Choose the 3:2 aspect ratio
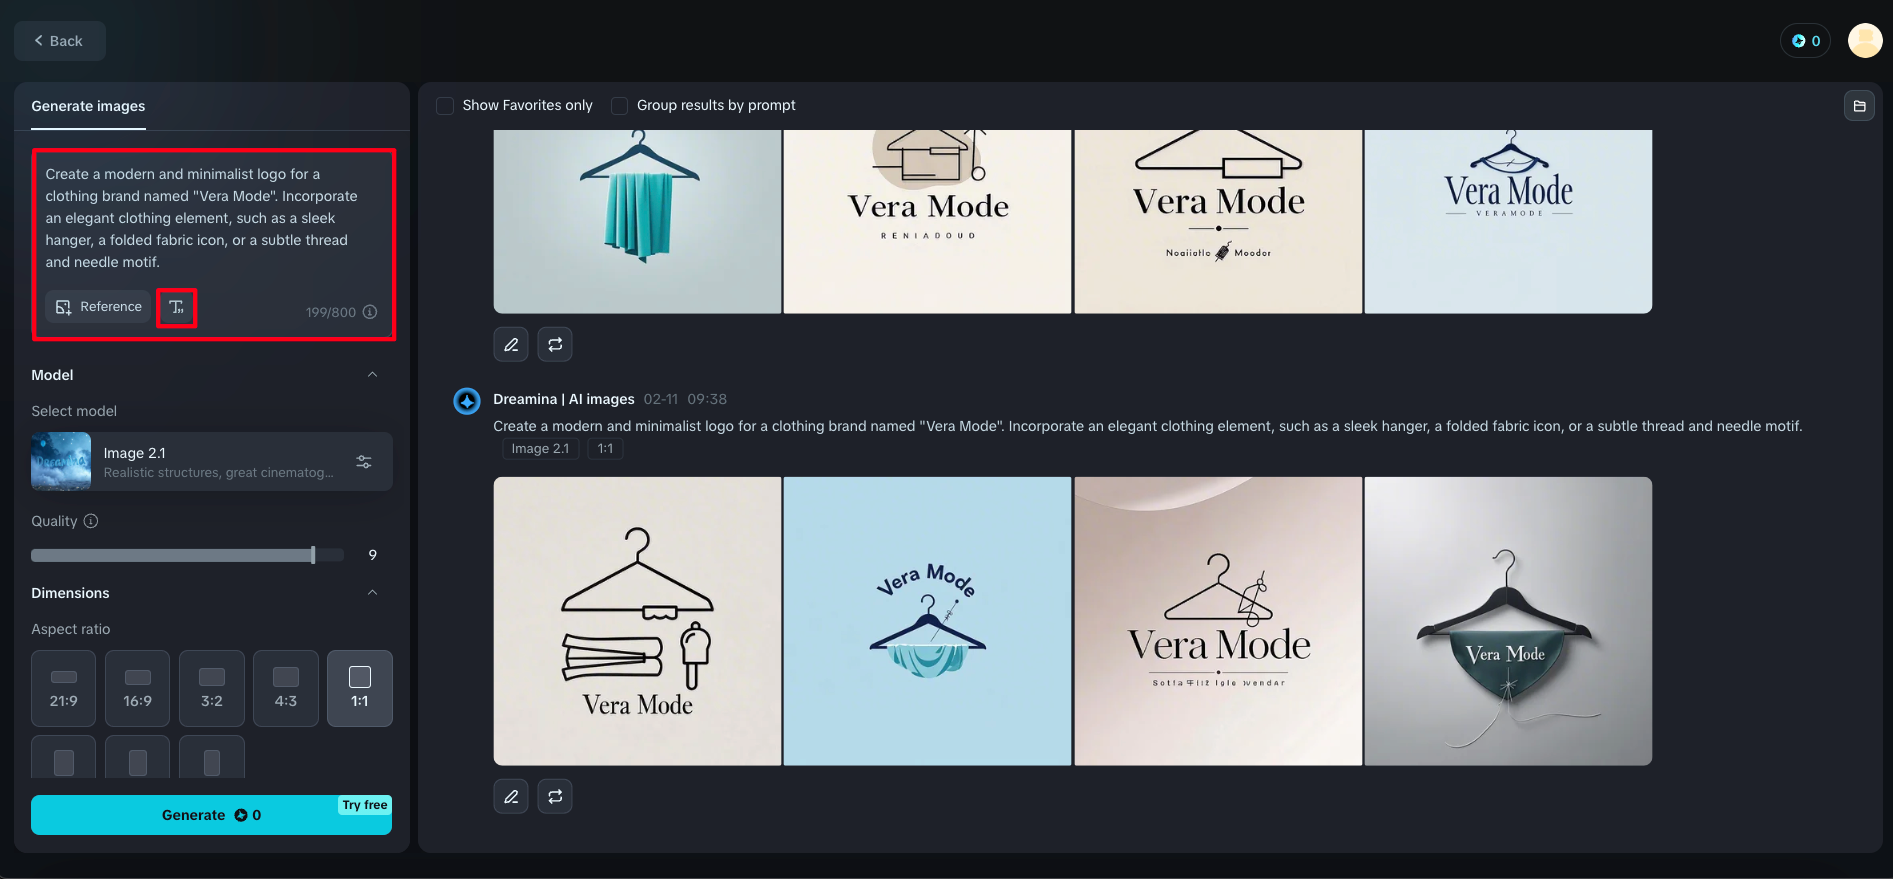 212,688
